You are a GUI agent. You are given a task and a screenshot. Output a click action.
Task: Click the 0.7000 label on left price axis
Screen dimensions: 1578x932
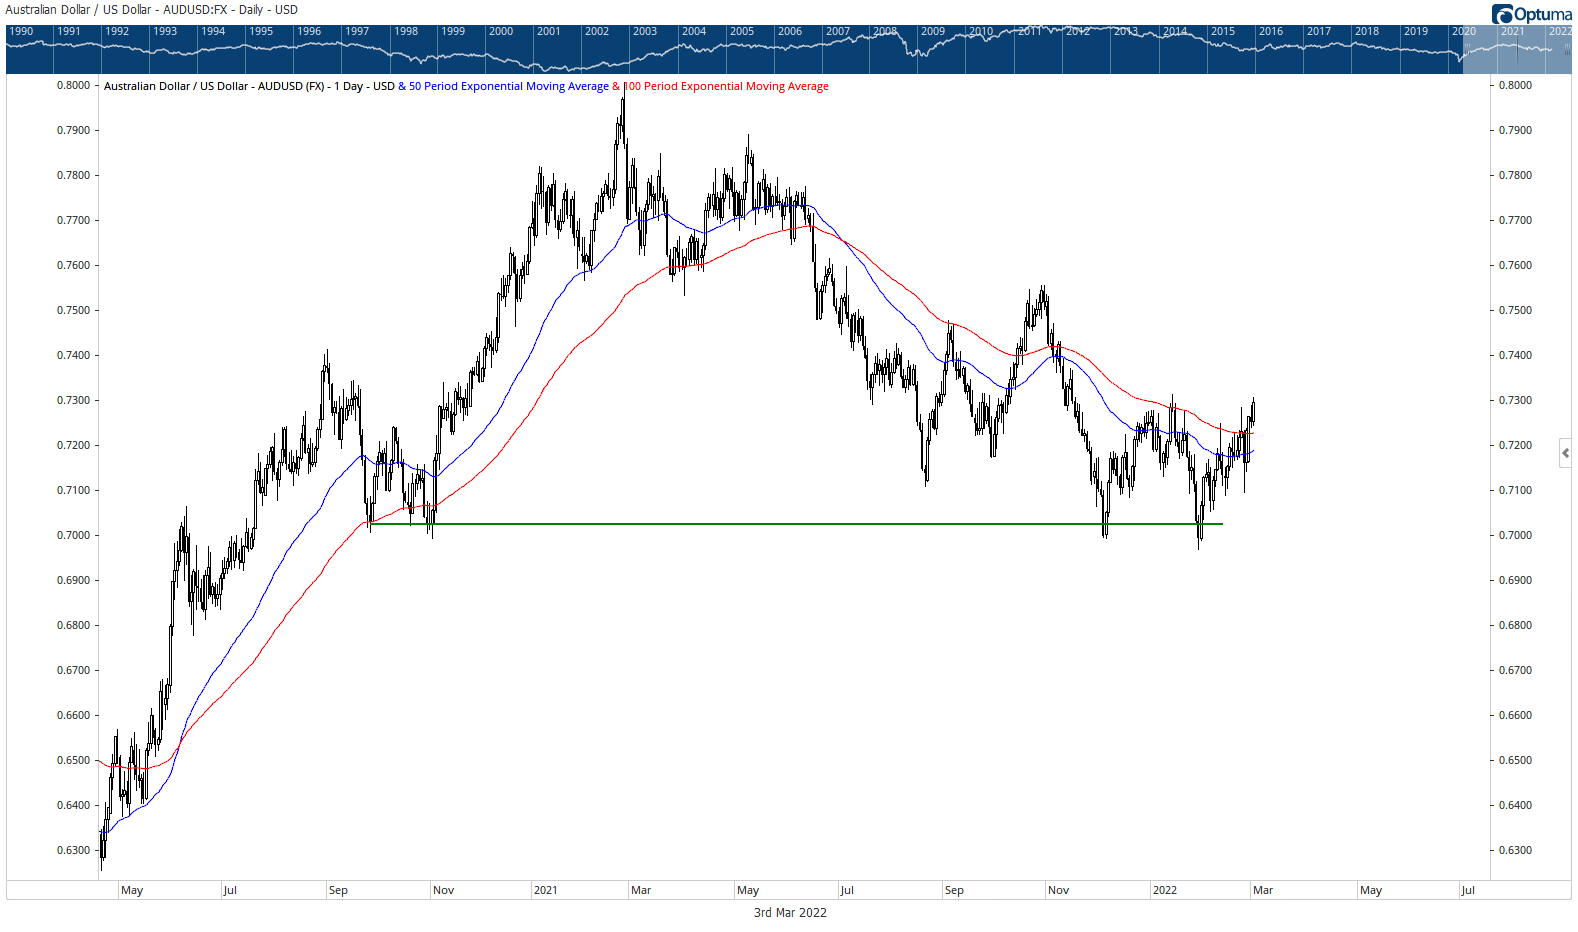point(73,535)
